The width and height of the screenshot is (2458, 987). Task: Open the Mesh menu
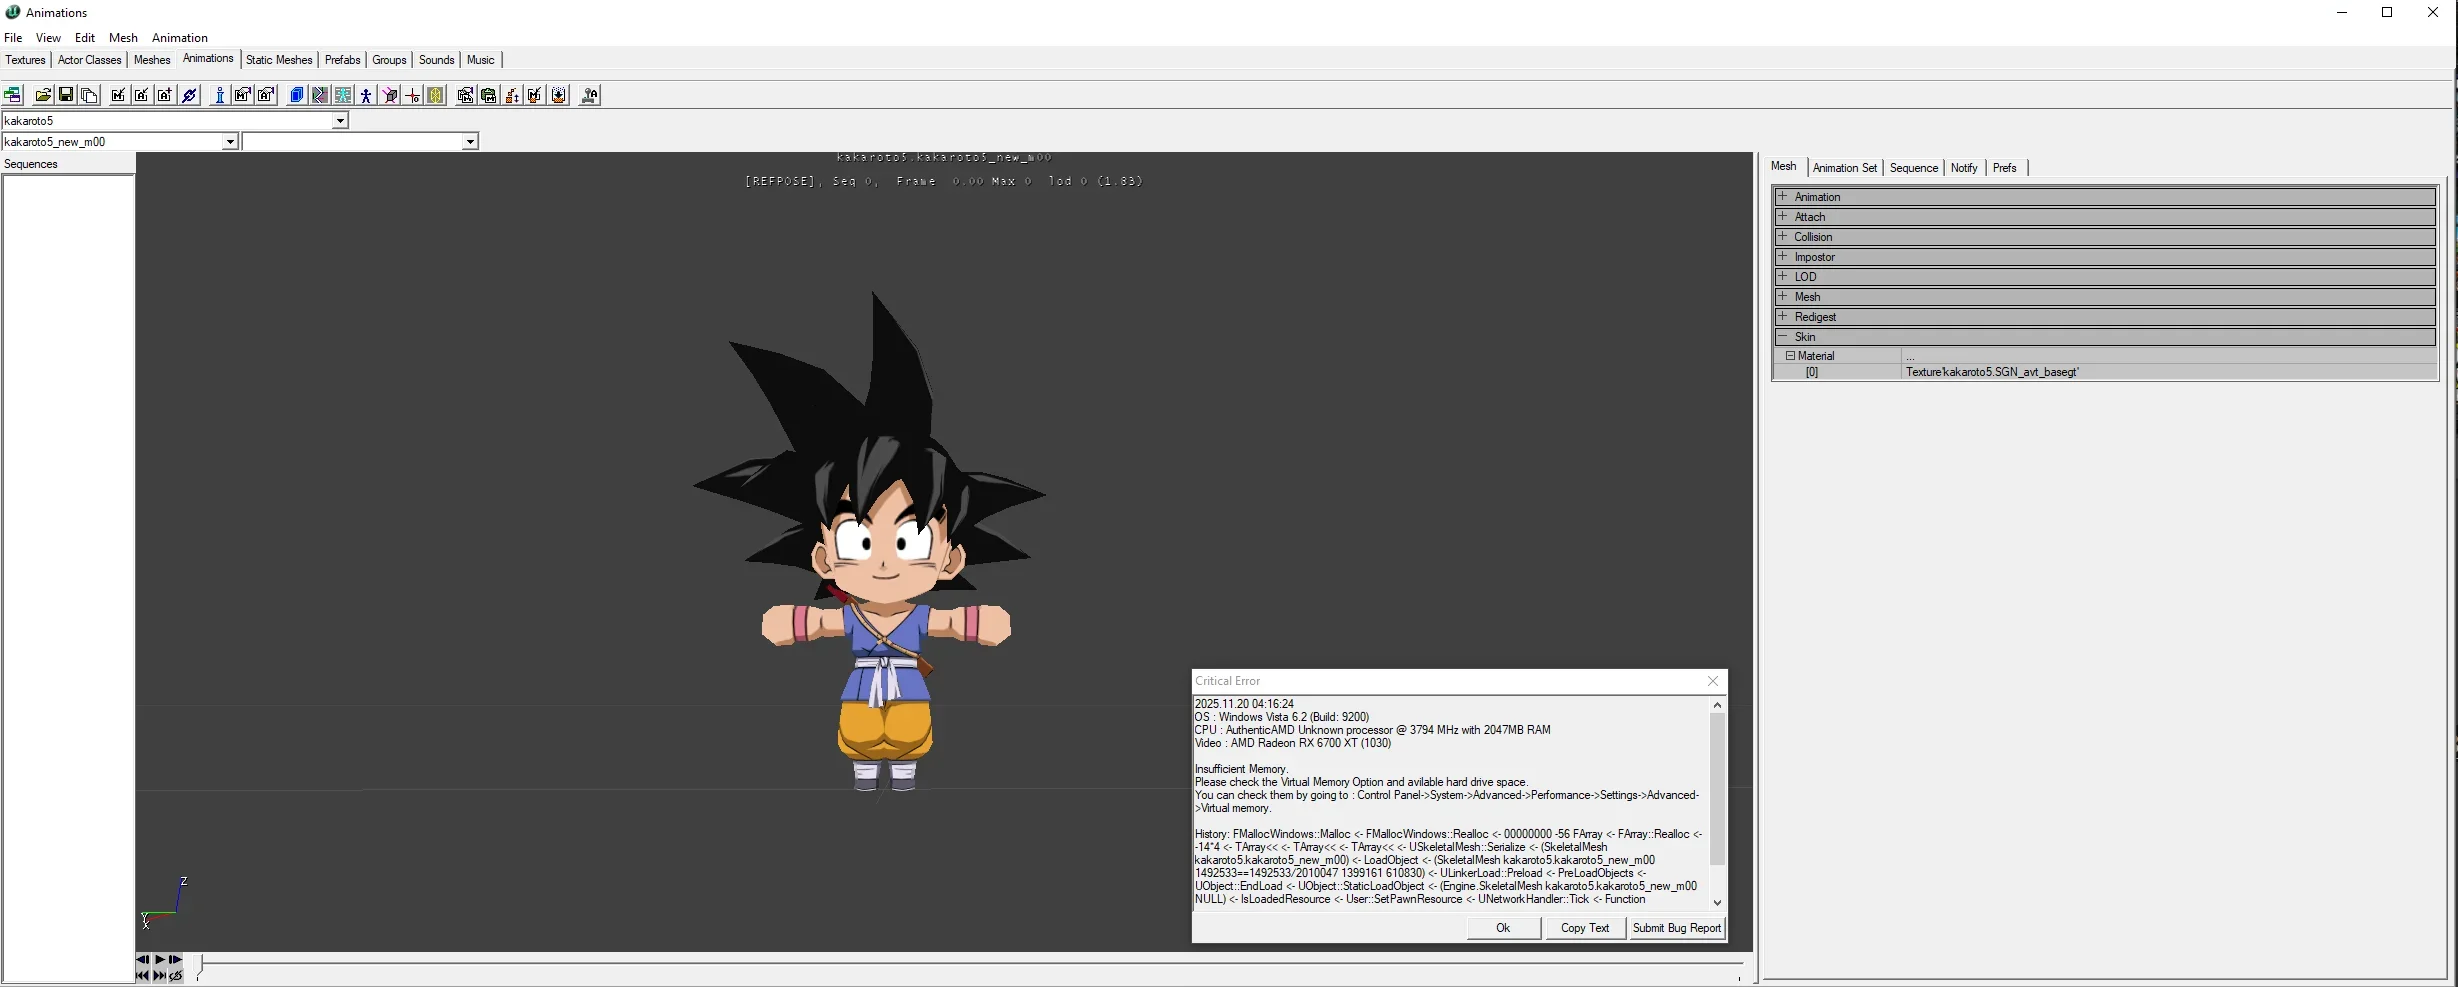click(123, 38)
